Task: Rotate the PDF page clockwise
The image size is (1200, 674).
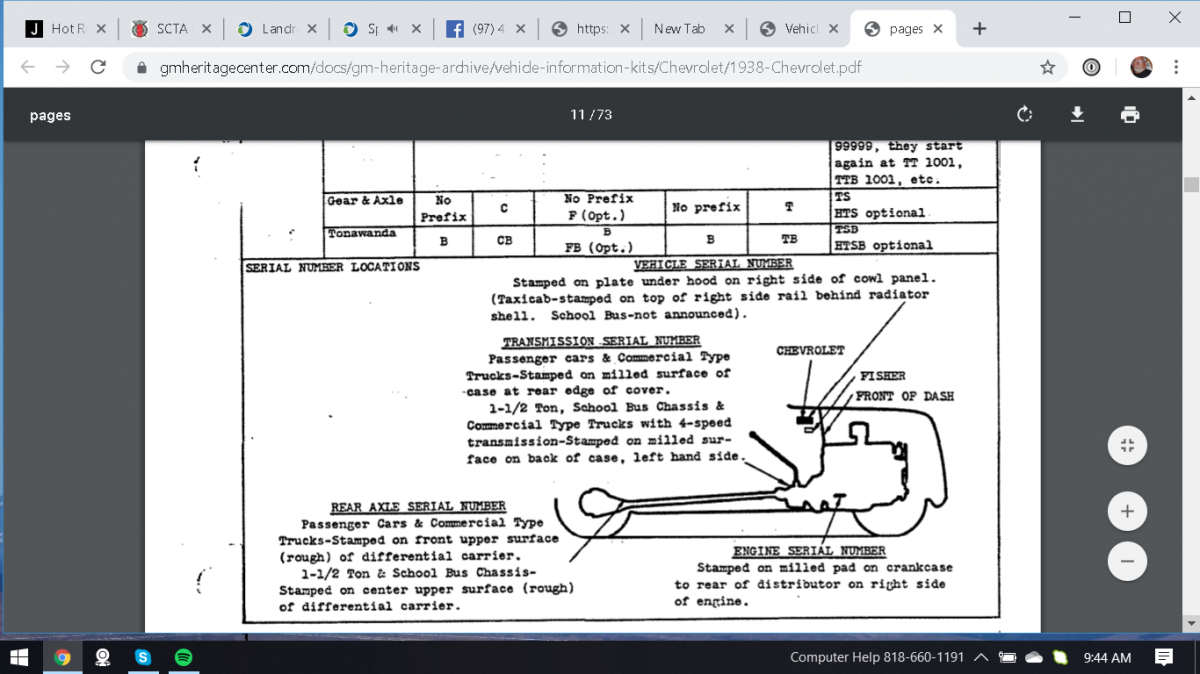Action: click(x=1024, y=115)
